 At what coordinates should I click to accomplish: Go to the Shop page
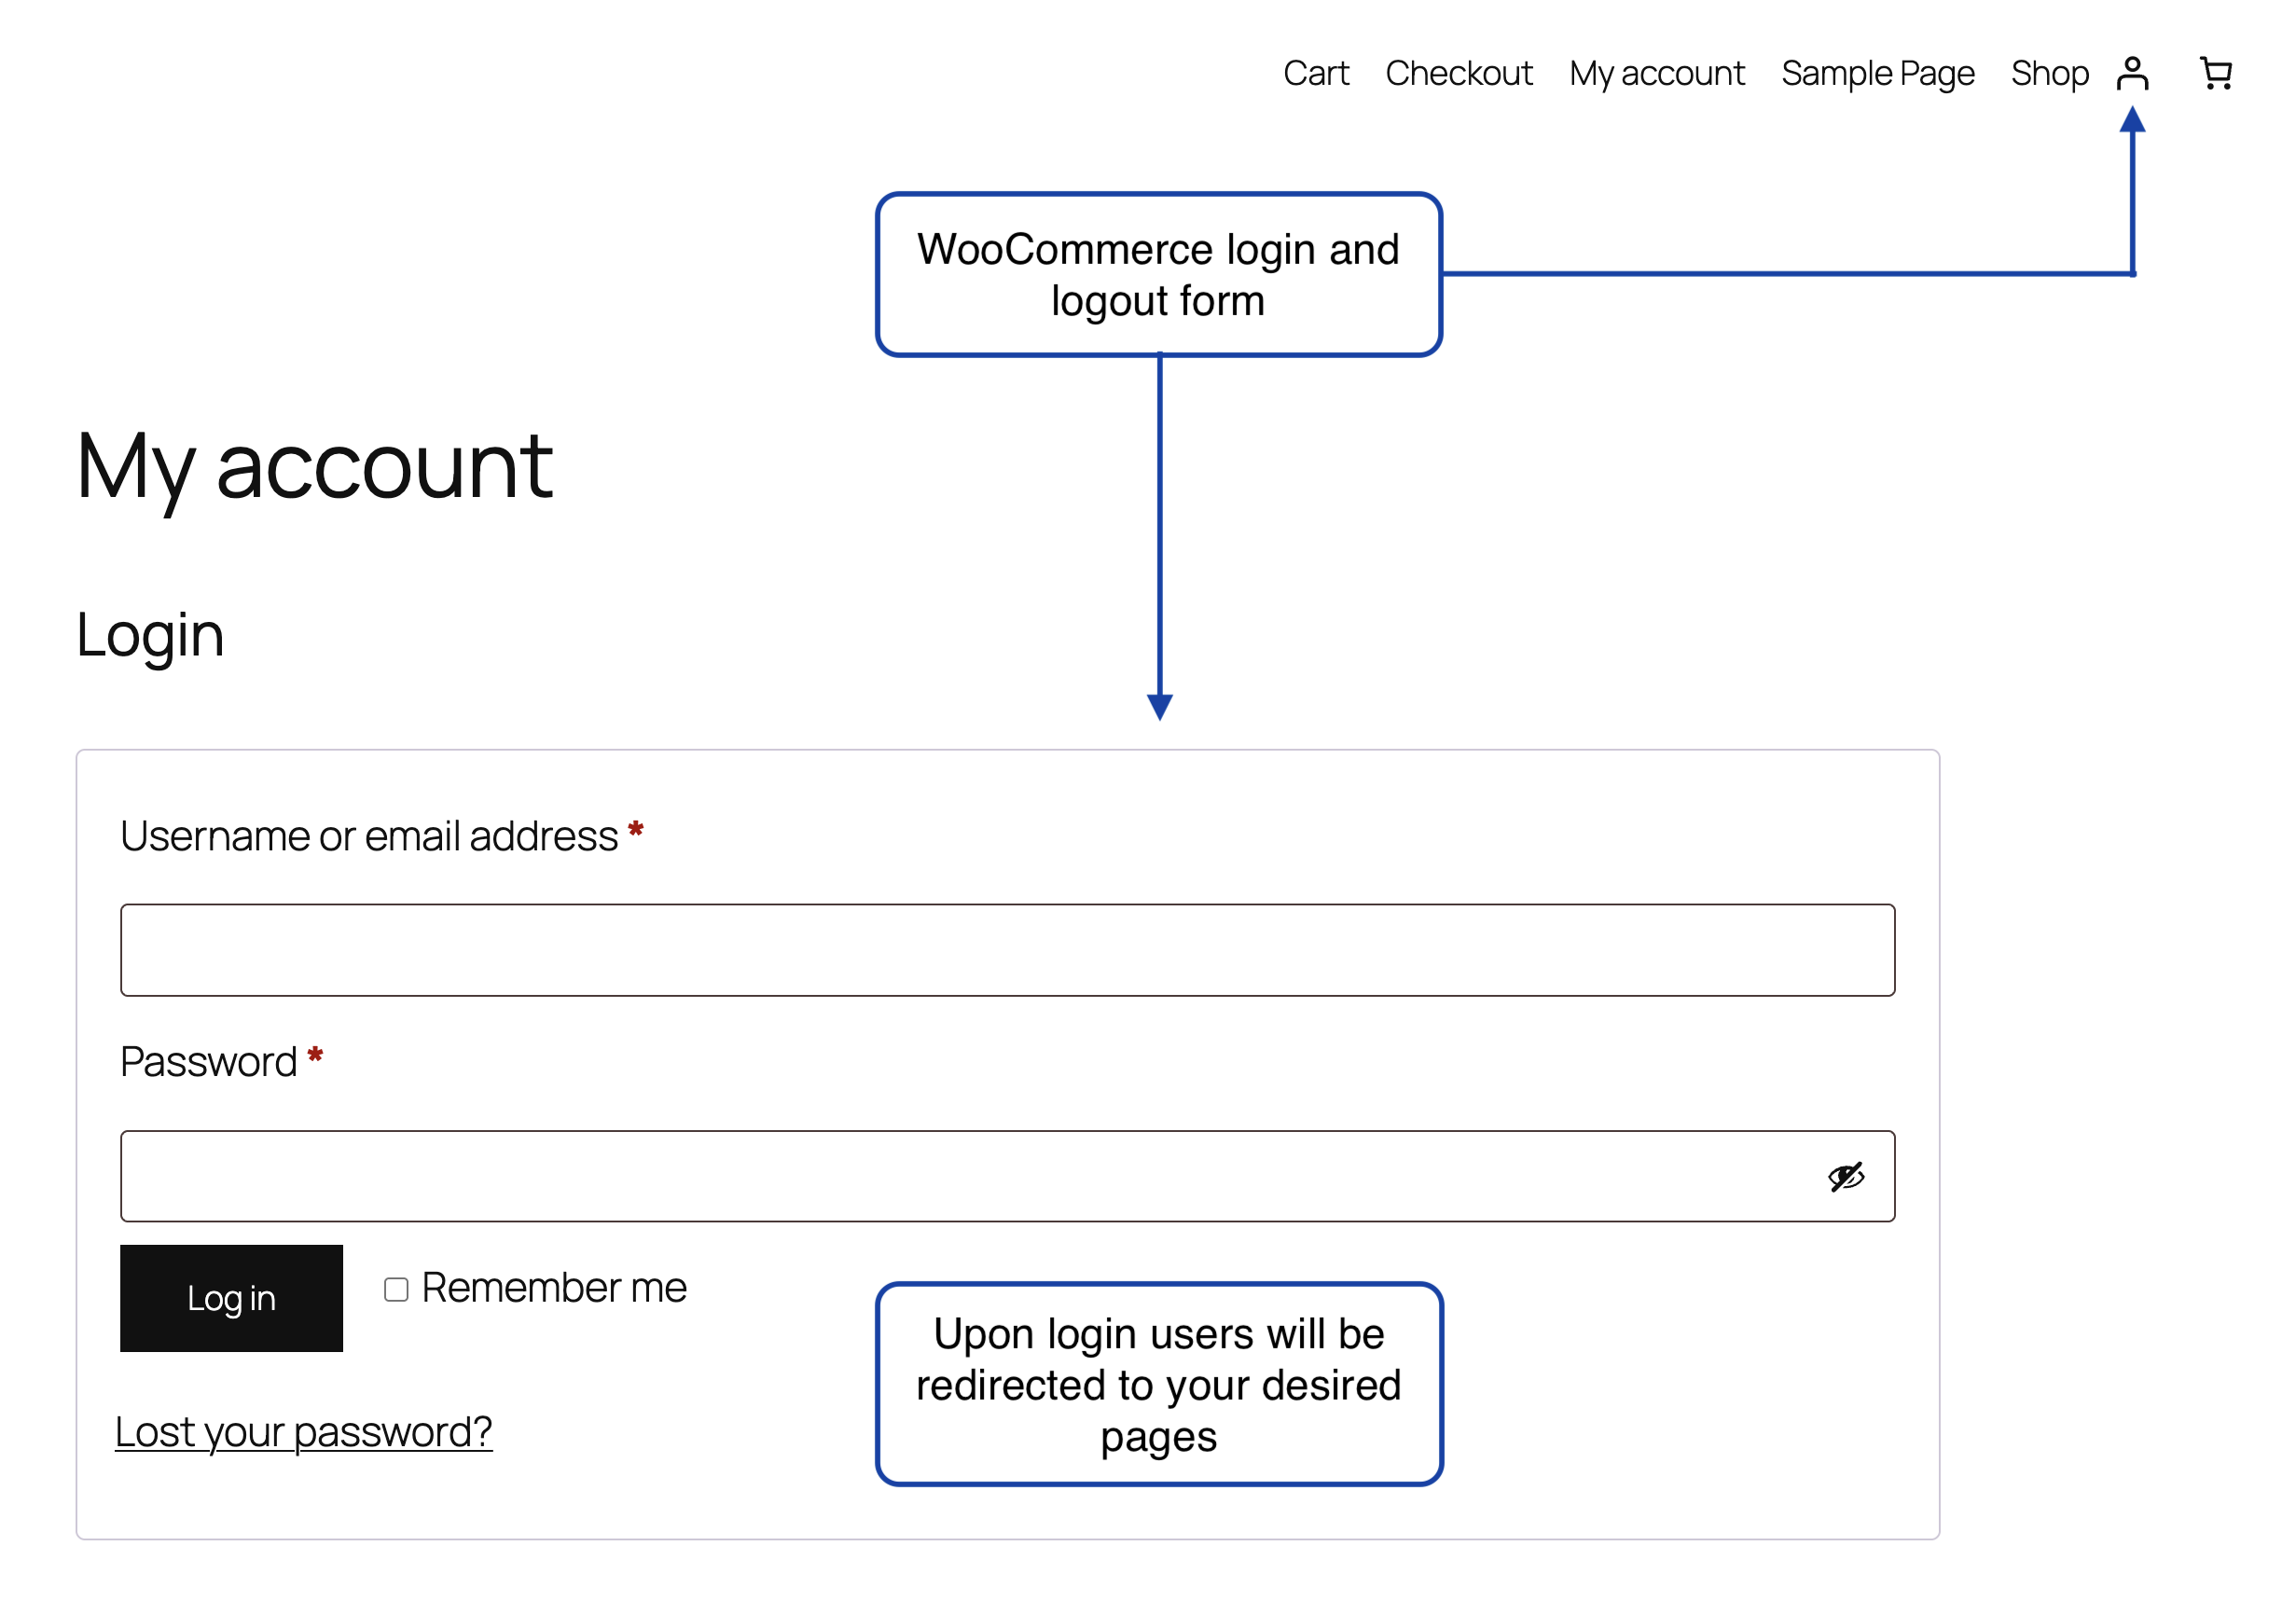pos(2050,72)
